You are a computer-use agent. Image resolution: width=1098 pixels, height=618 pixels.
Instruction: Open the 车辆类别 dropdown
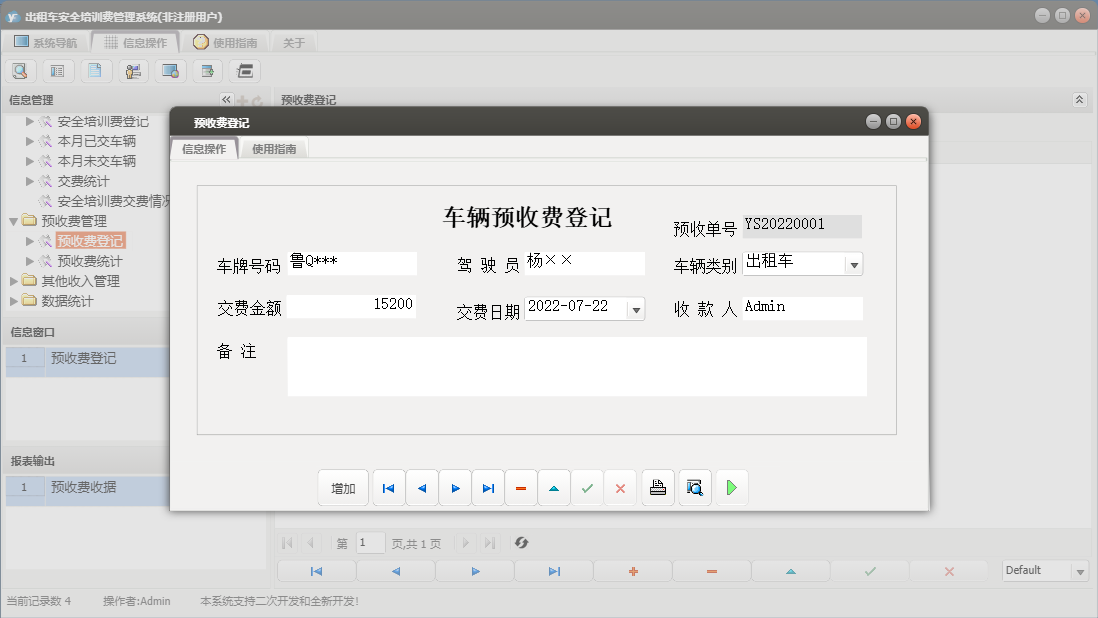[x=855, y=263]
